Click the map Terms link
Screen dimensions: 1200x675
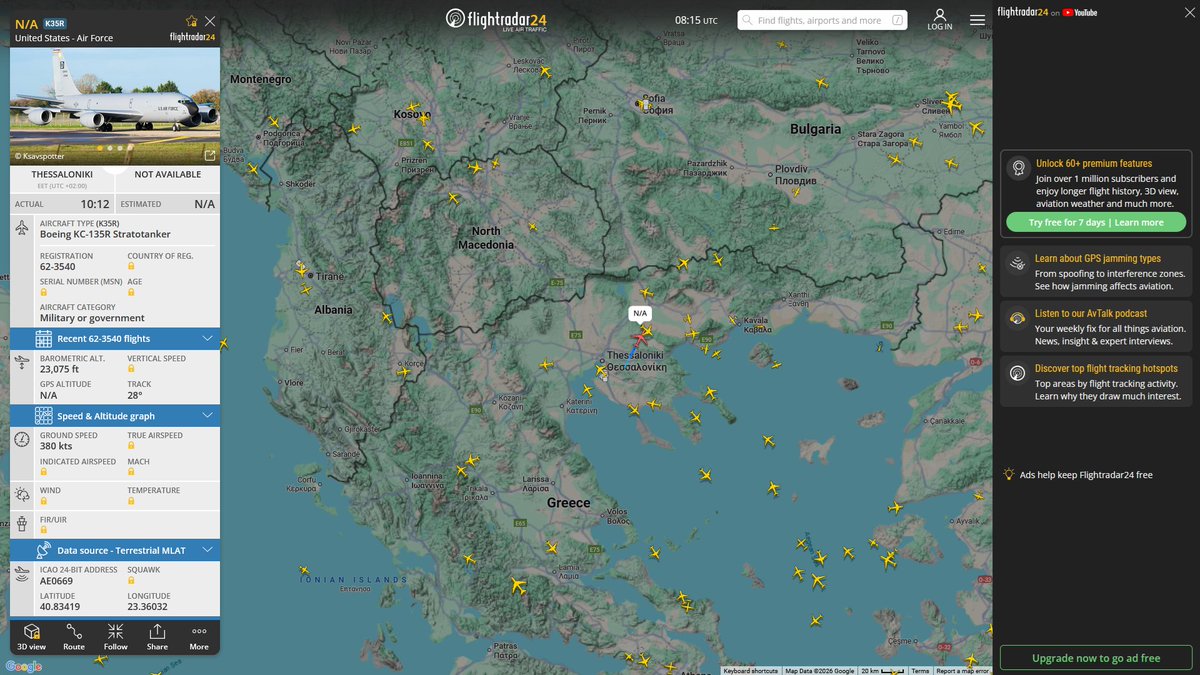point(920,671)
